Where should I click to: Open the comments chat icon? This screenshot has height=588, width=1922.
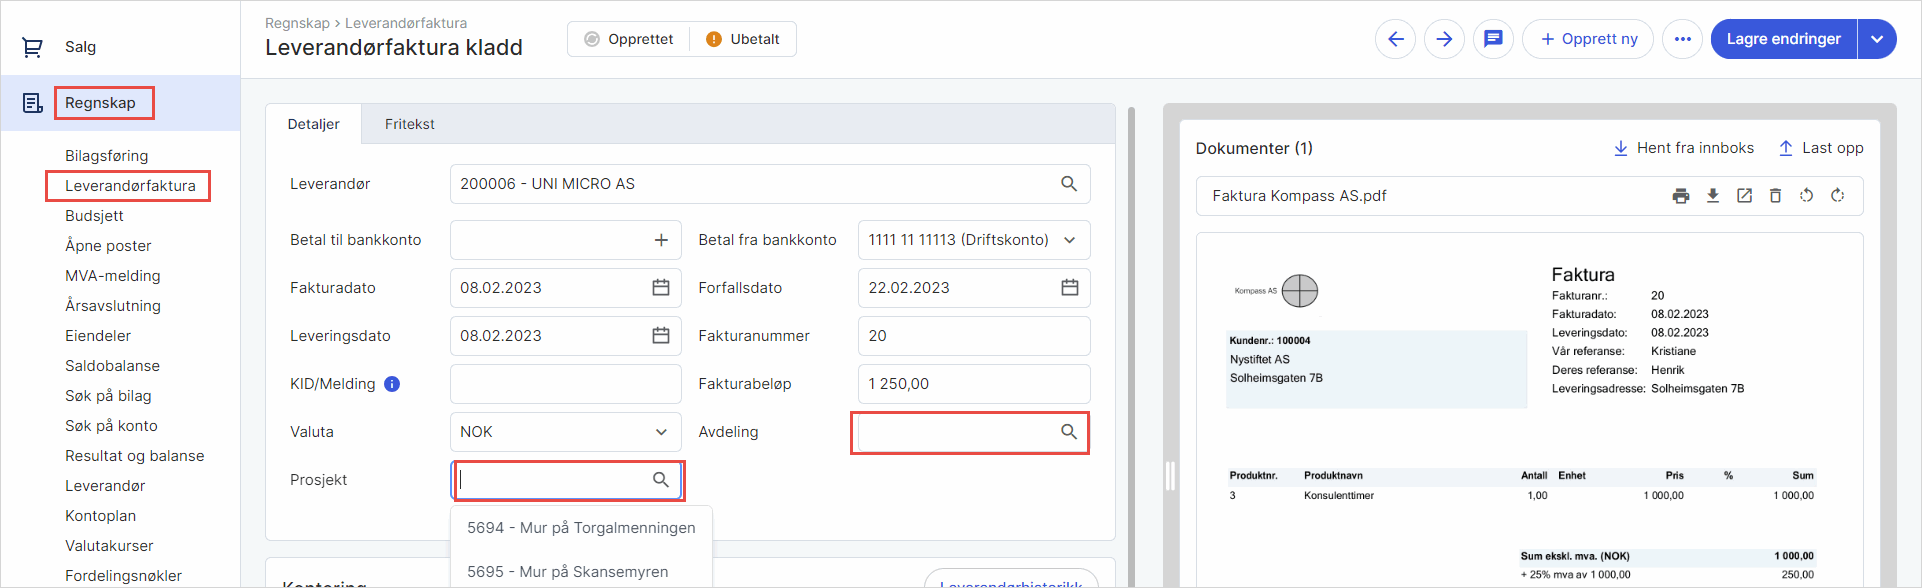(1493, 39)
